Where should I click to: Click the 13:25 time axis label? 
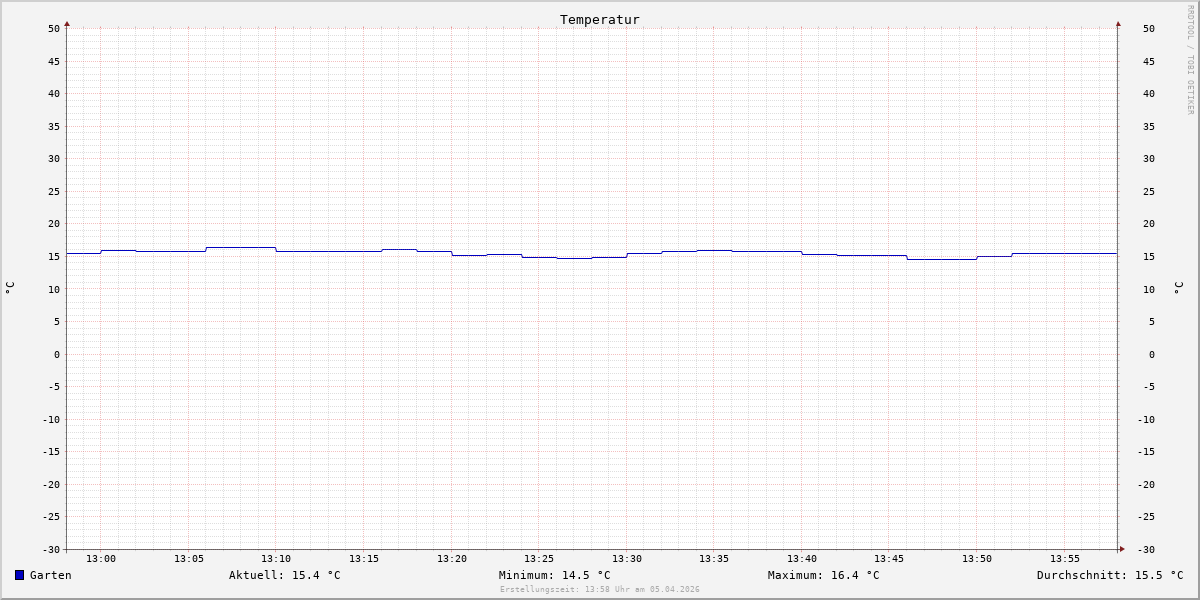coord(539,559)
